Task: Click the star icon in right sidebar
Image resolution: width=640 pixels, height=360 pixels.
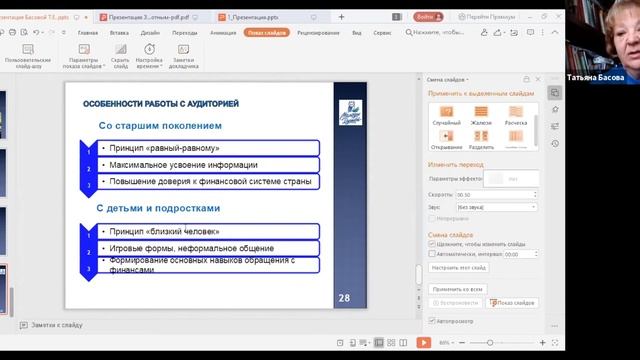Action: click(555, 109)
